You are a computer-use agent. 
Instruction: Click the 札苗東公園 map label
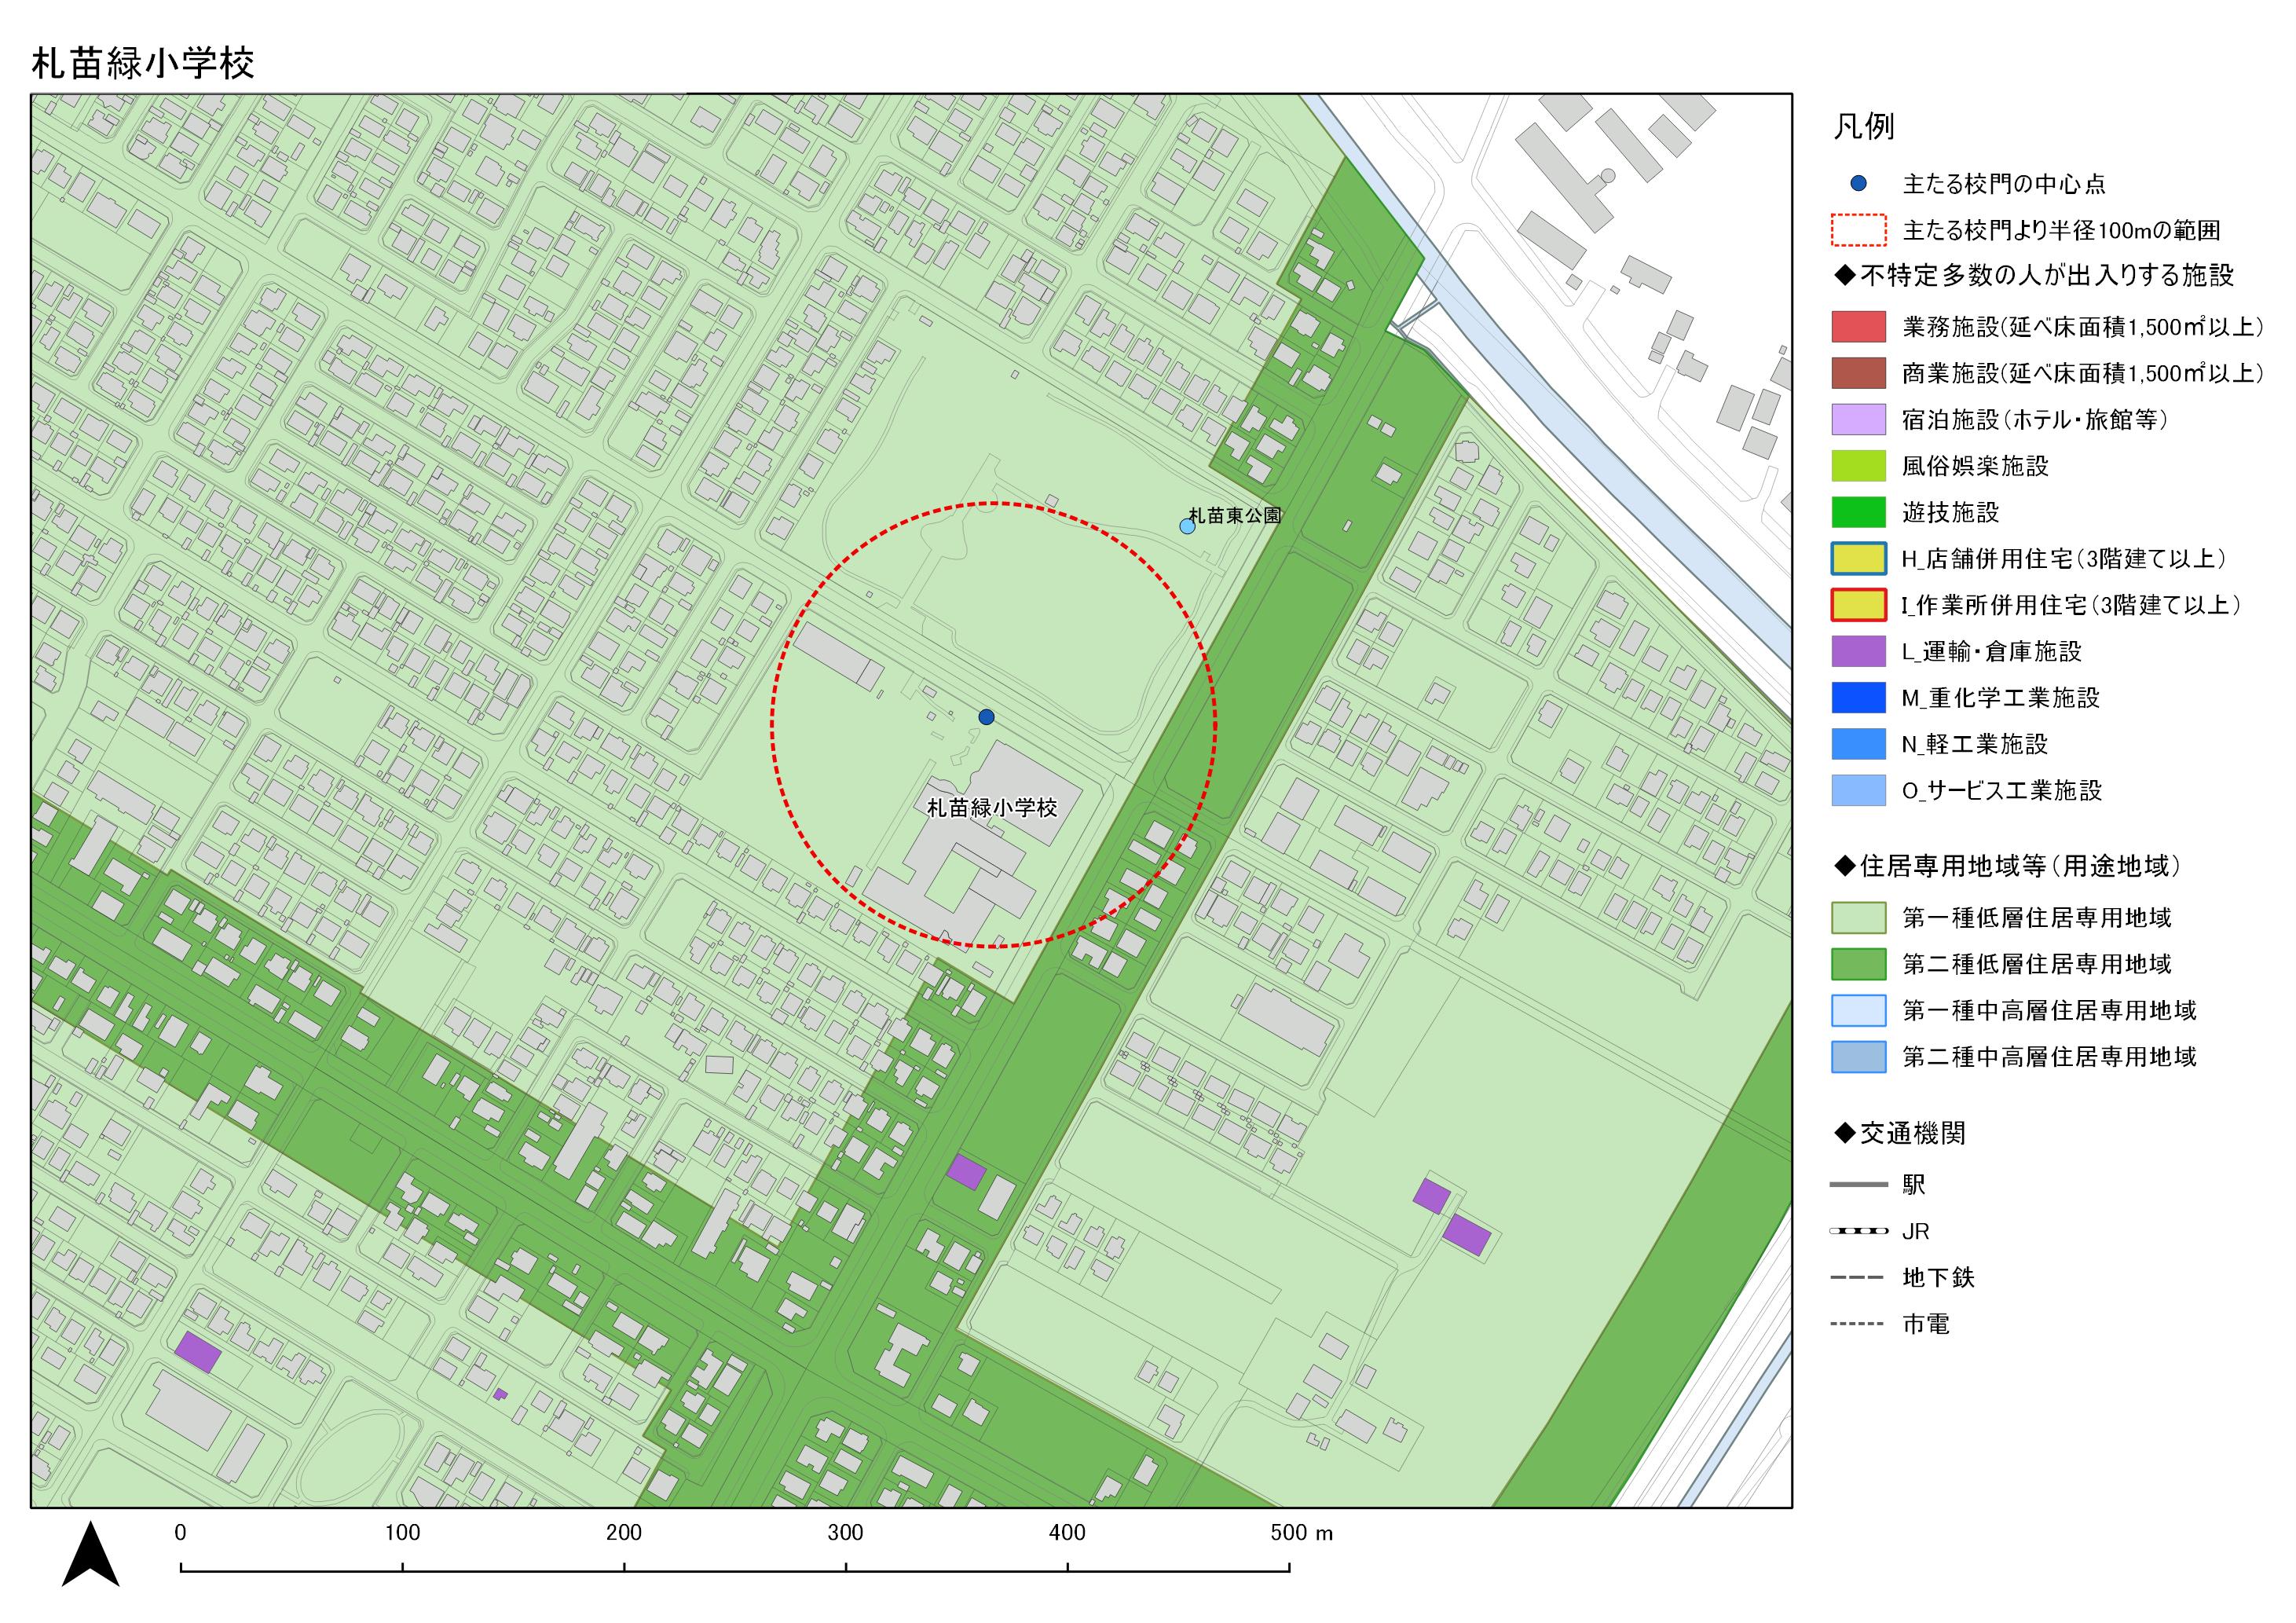(1235, 515)
